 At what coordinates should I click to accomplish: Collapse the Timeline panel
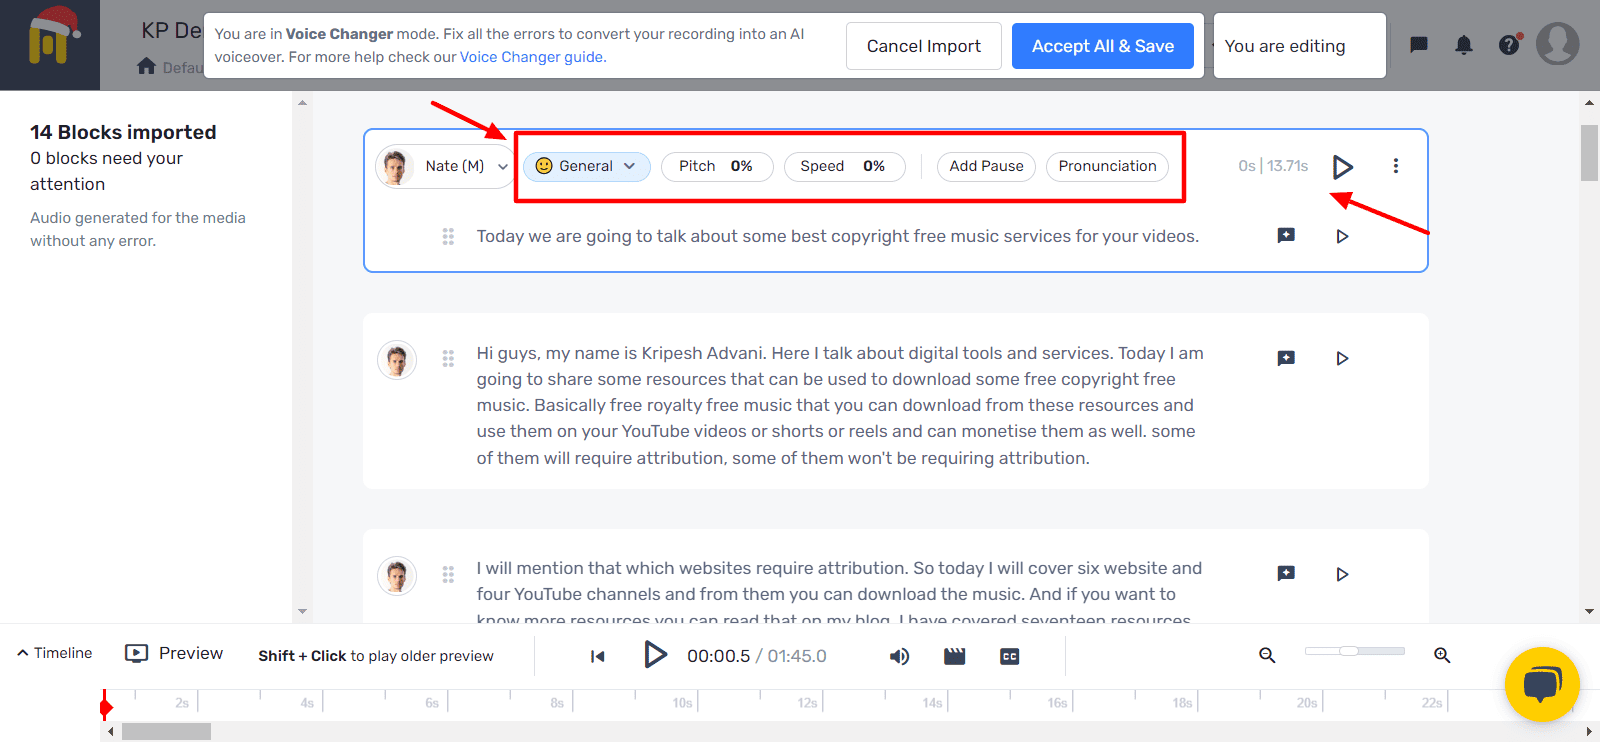[x=54, y=653]
